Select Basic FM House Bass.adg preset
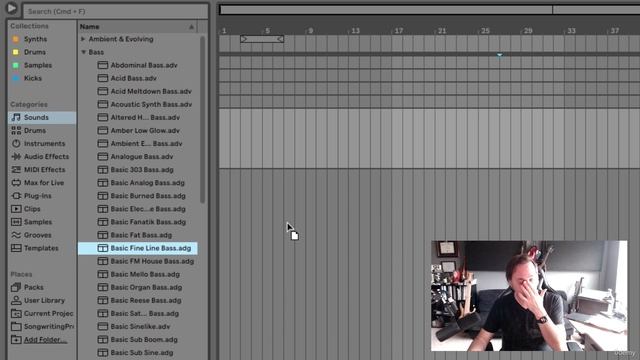 click(152, 261)
